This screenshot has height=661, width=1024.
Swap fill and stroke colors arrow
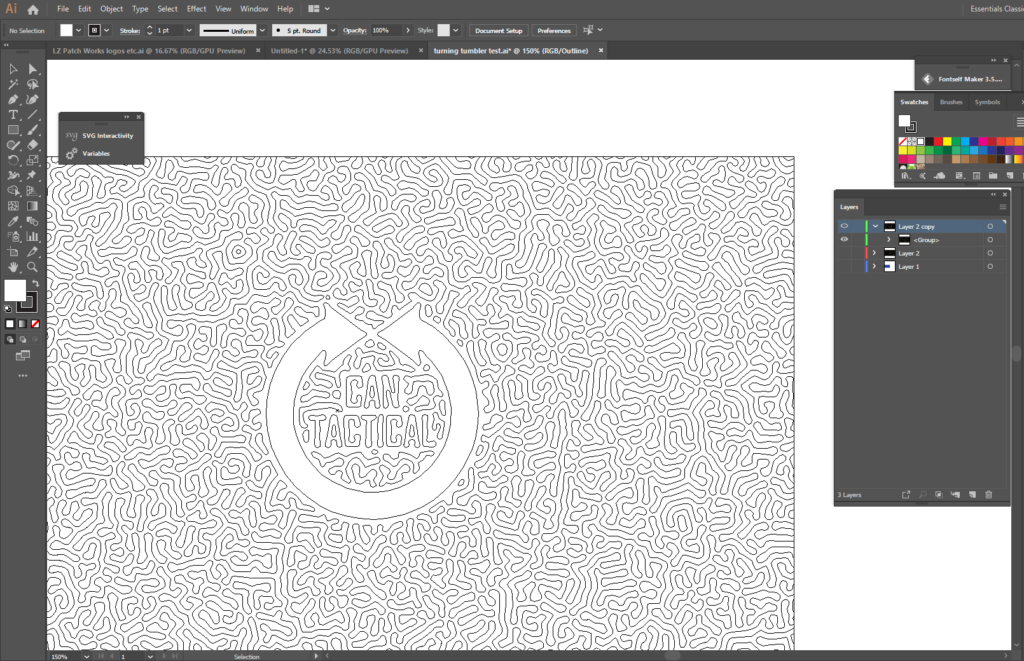coord(35,283)
